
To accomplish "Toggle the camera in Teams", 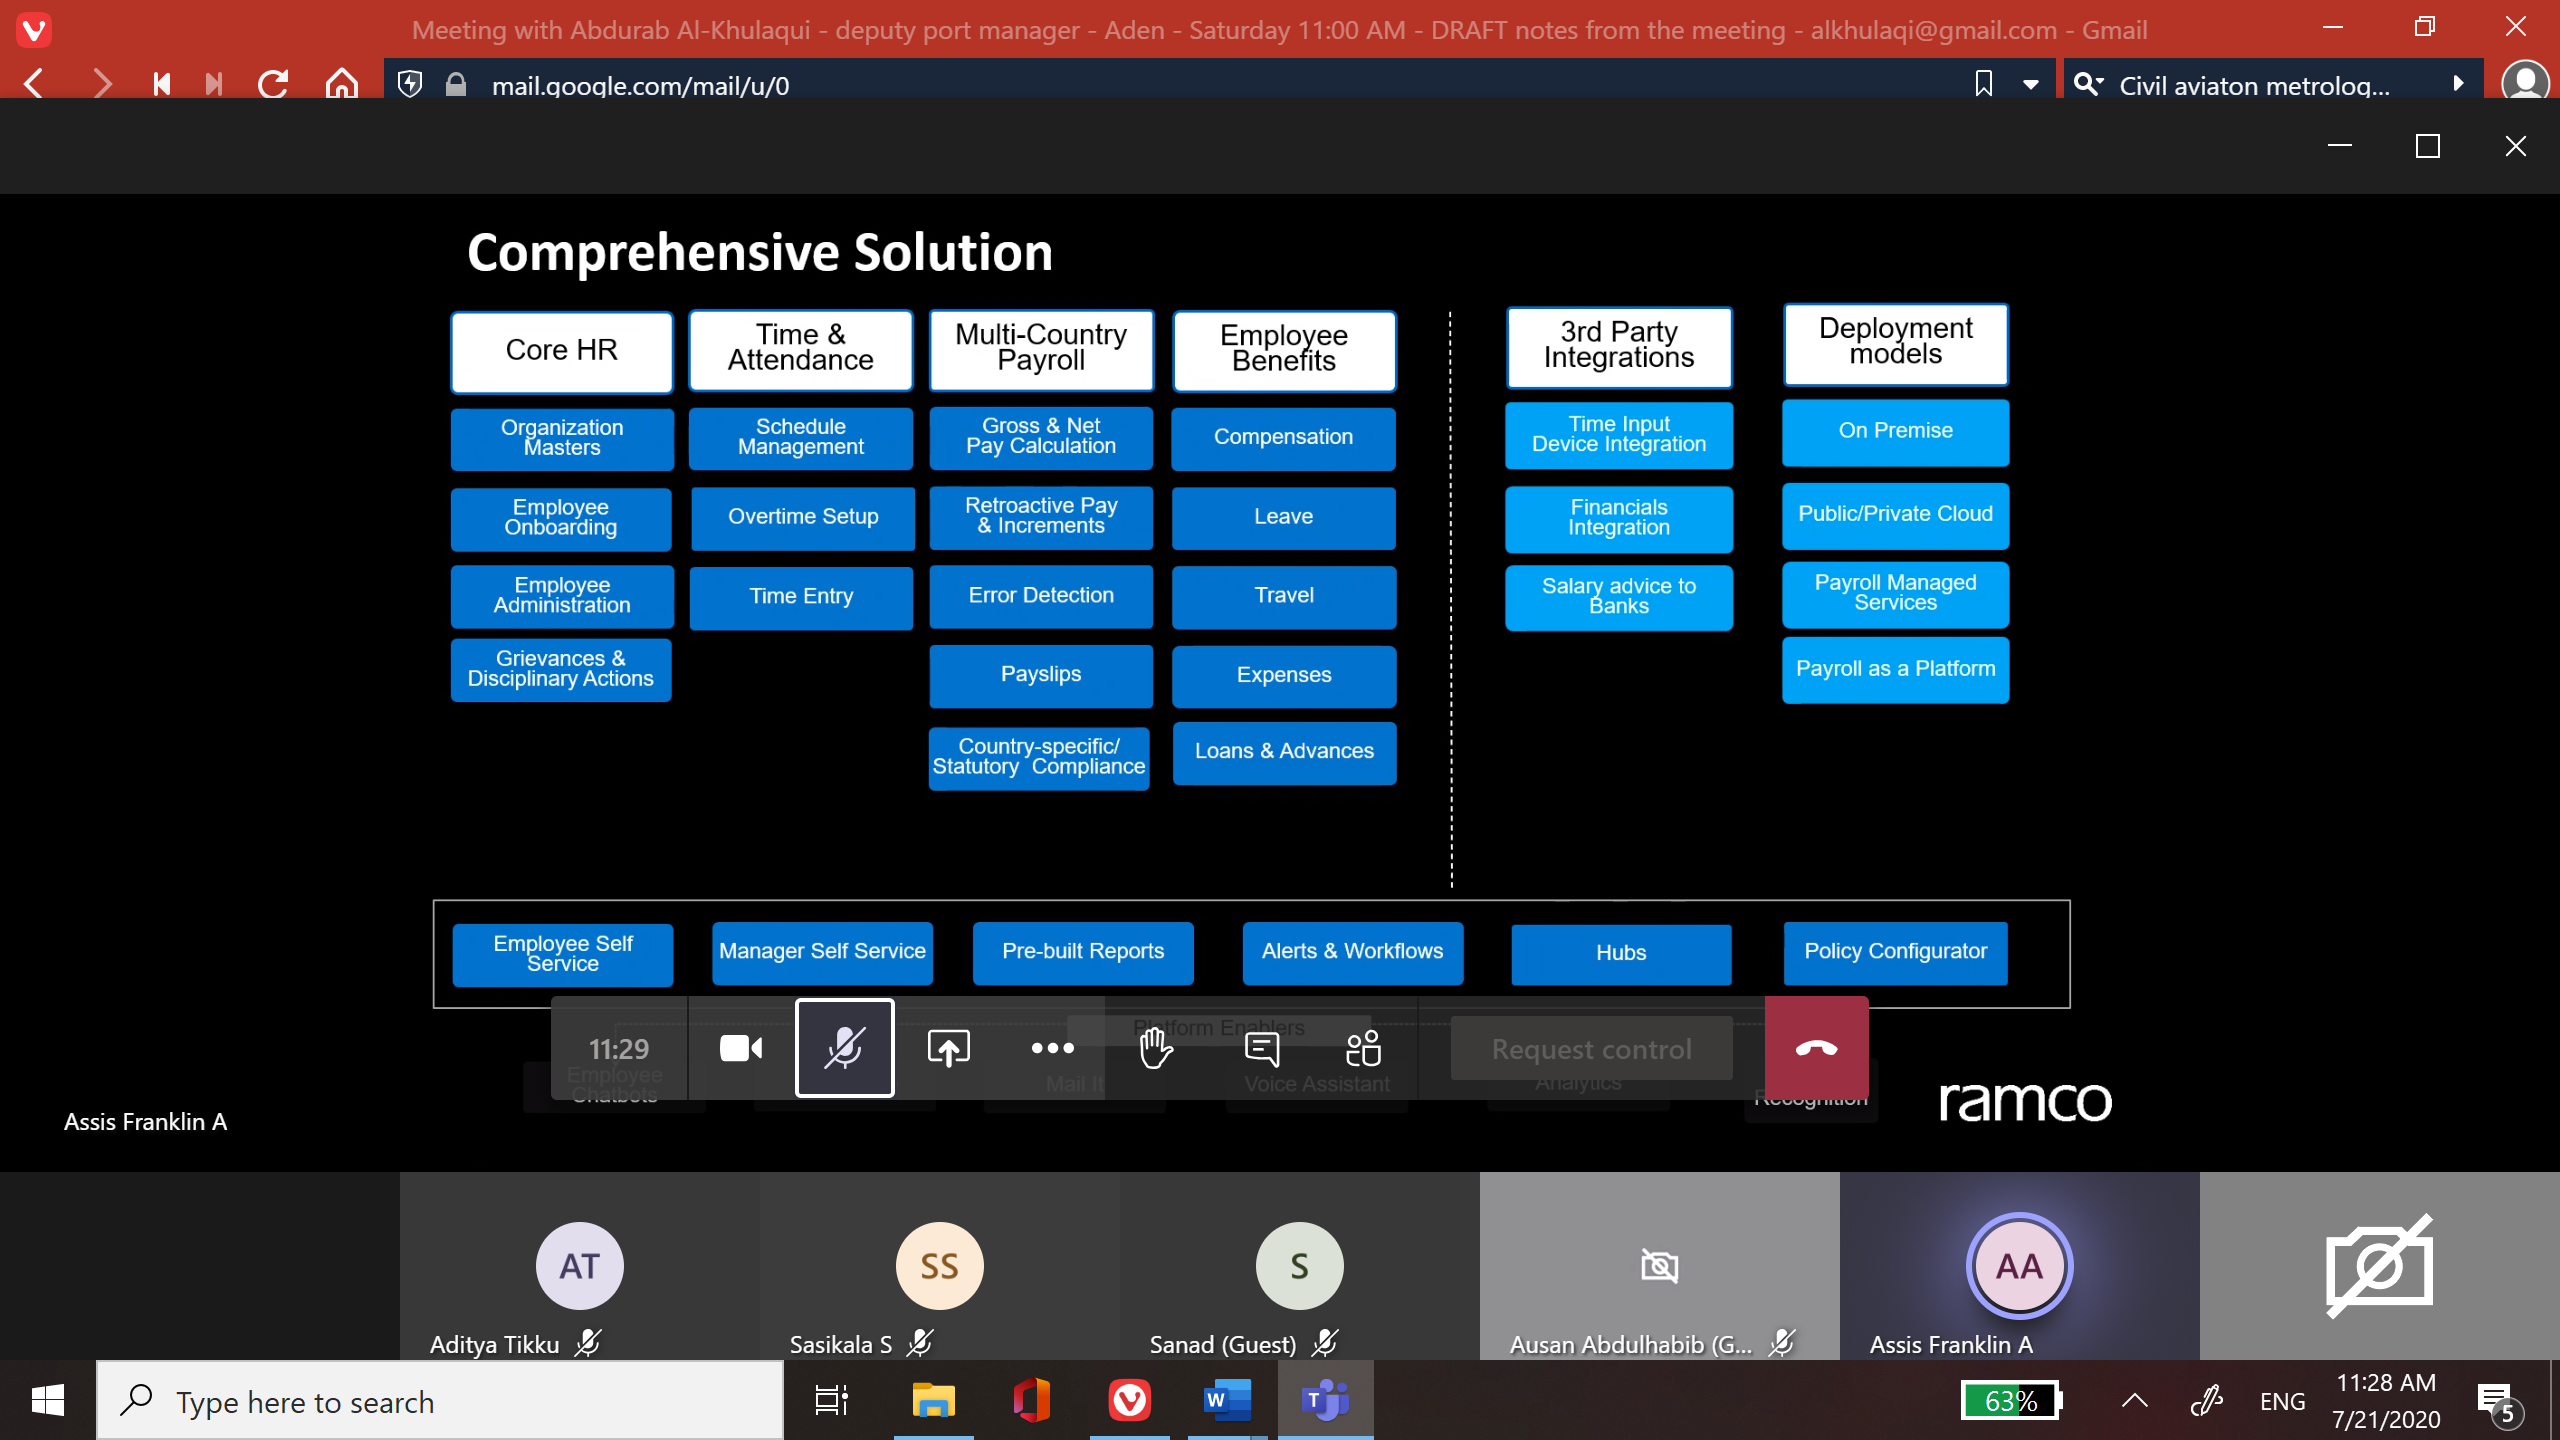I will point(741,1048).
